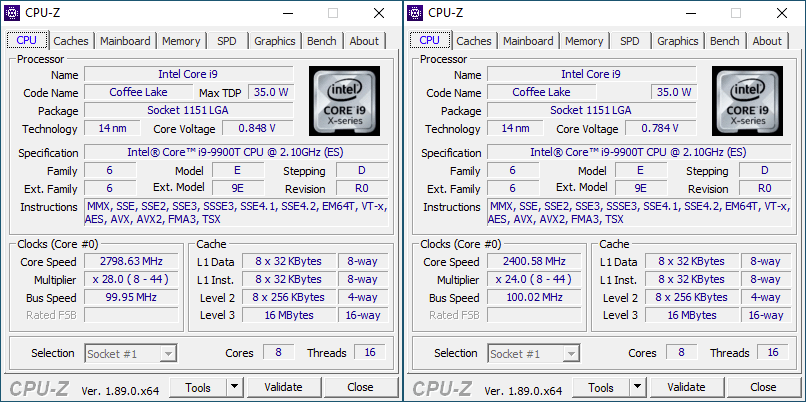
Task: Open the Tools dropdown arrow in left window
Action: pos(234,387)
